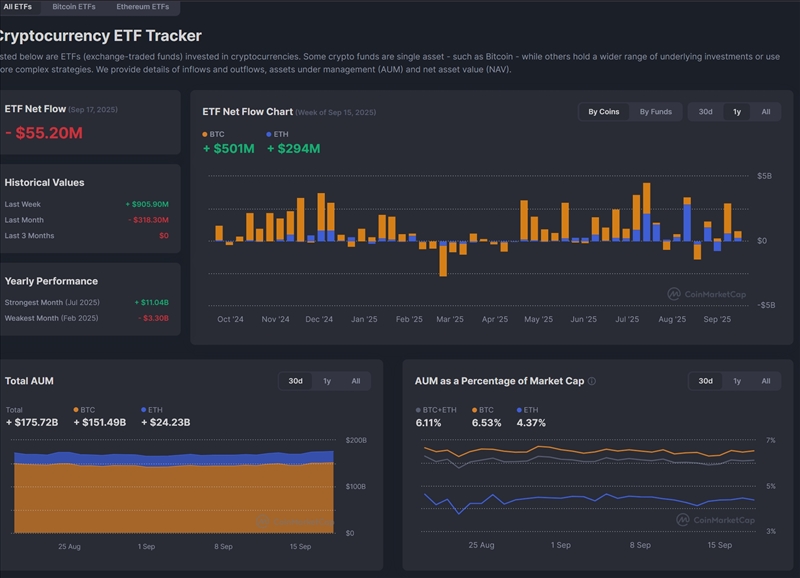
Task: Set ETF Net Flow Chart range to 30d
Action: (705, 112)
